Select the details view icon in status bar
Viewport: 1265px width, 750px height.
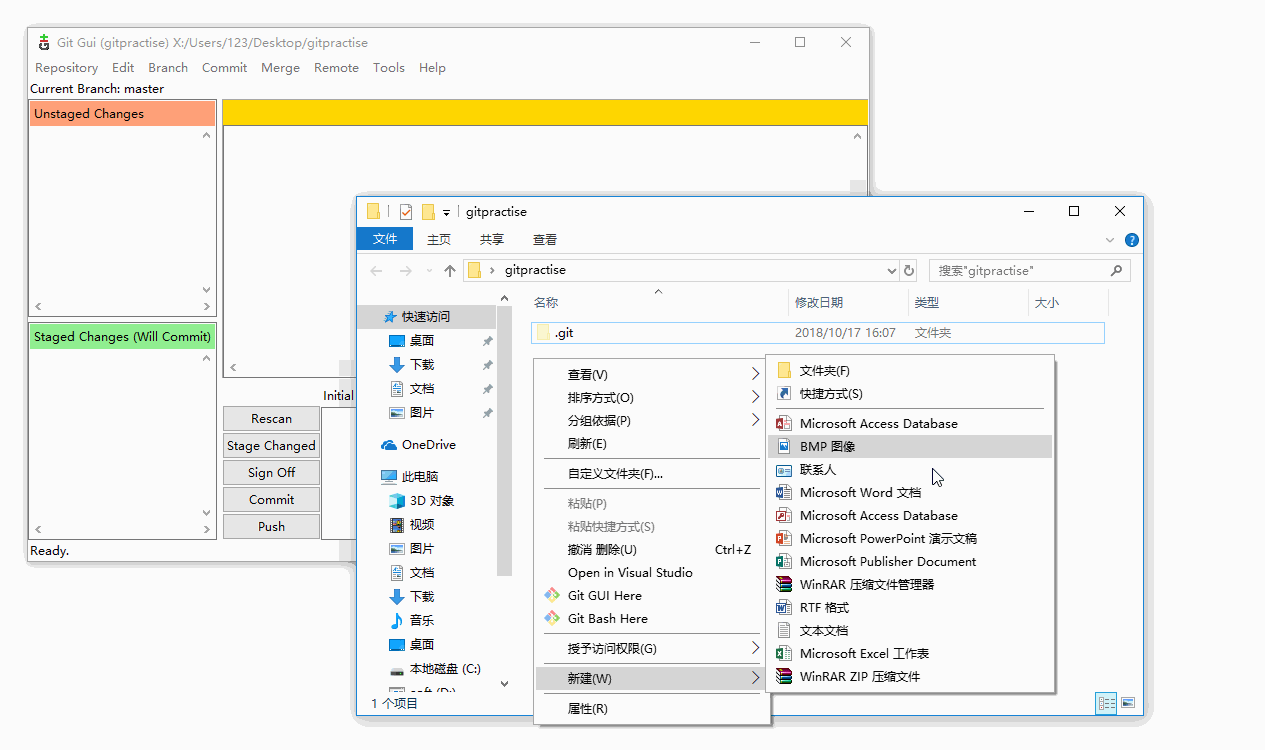coord(1106,703)
